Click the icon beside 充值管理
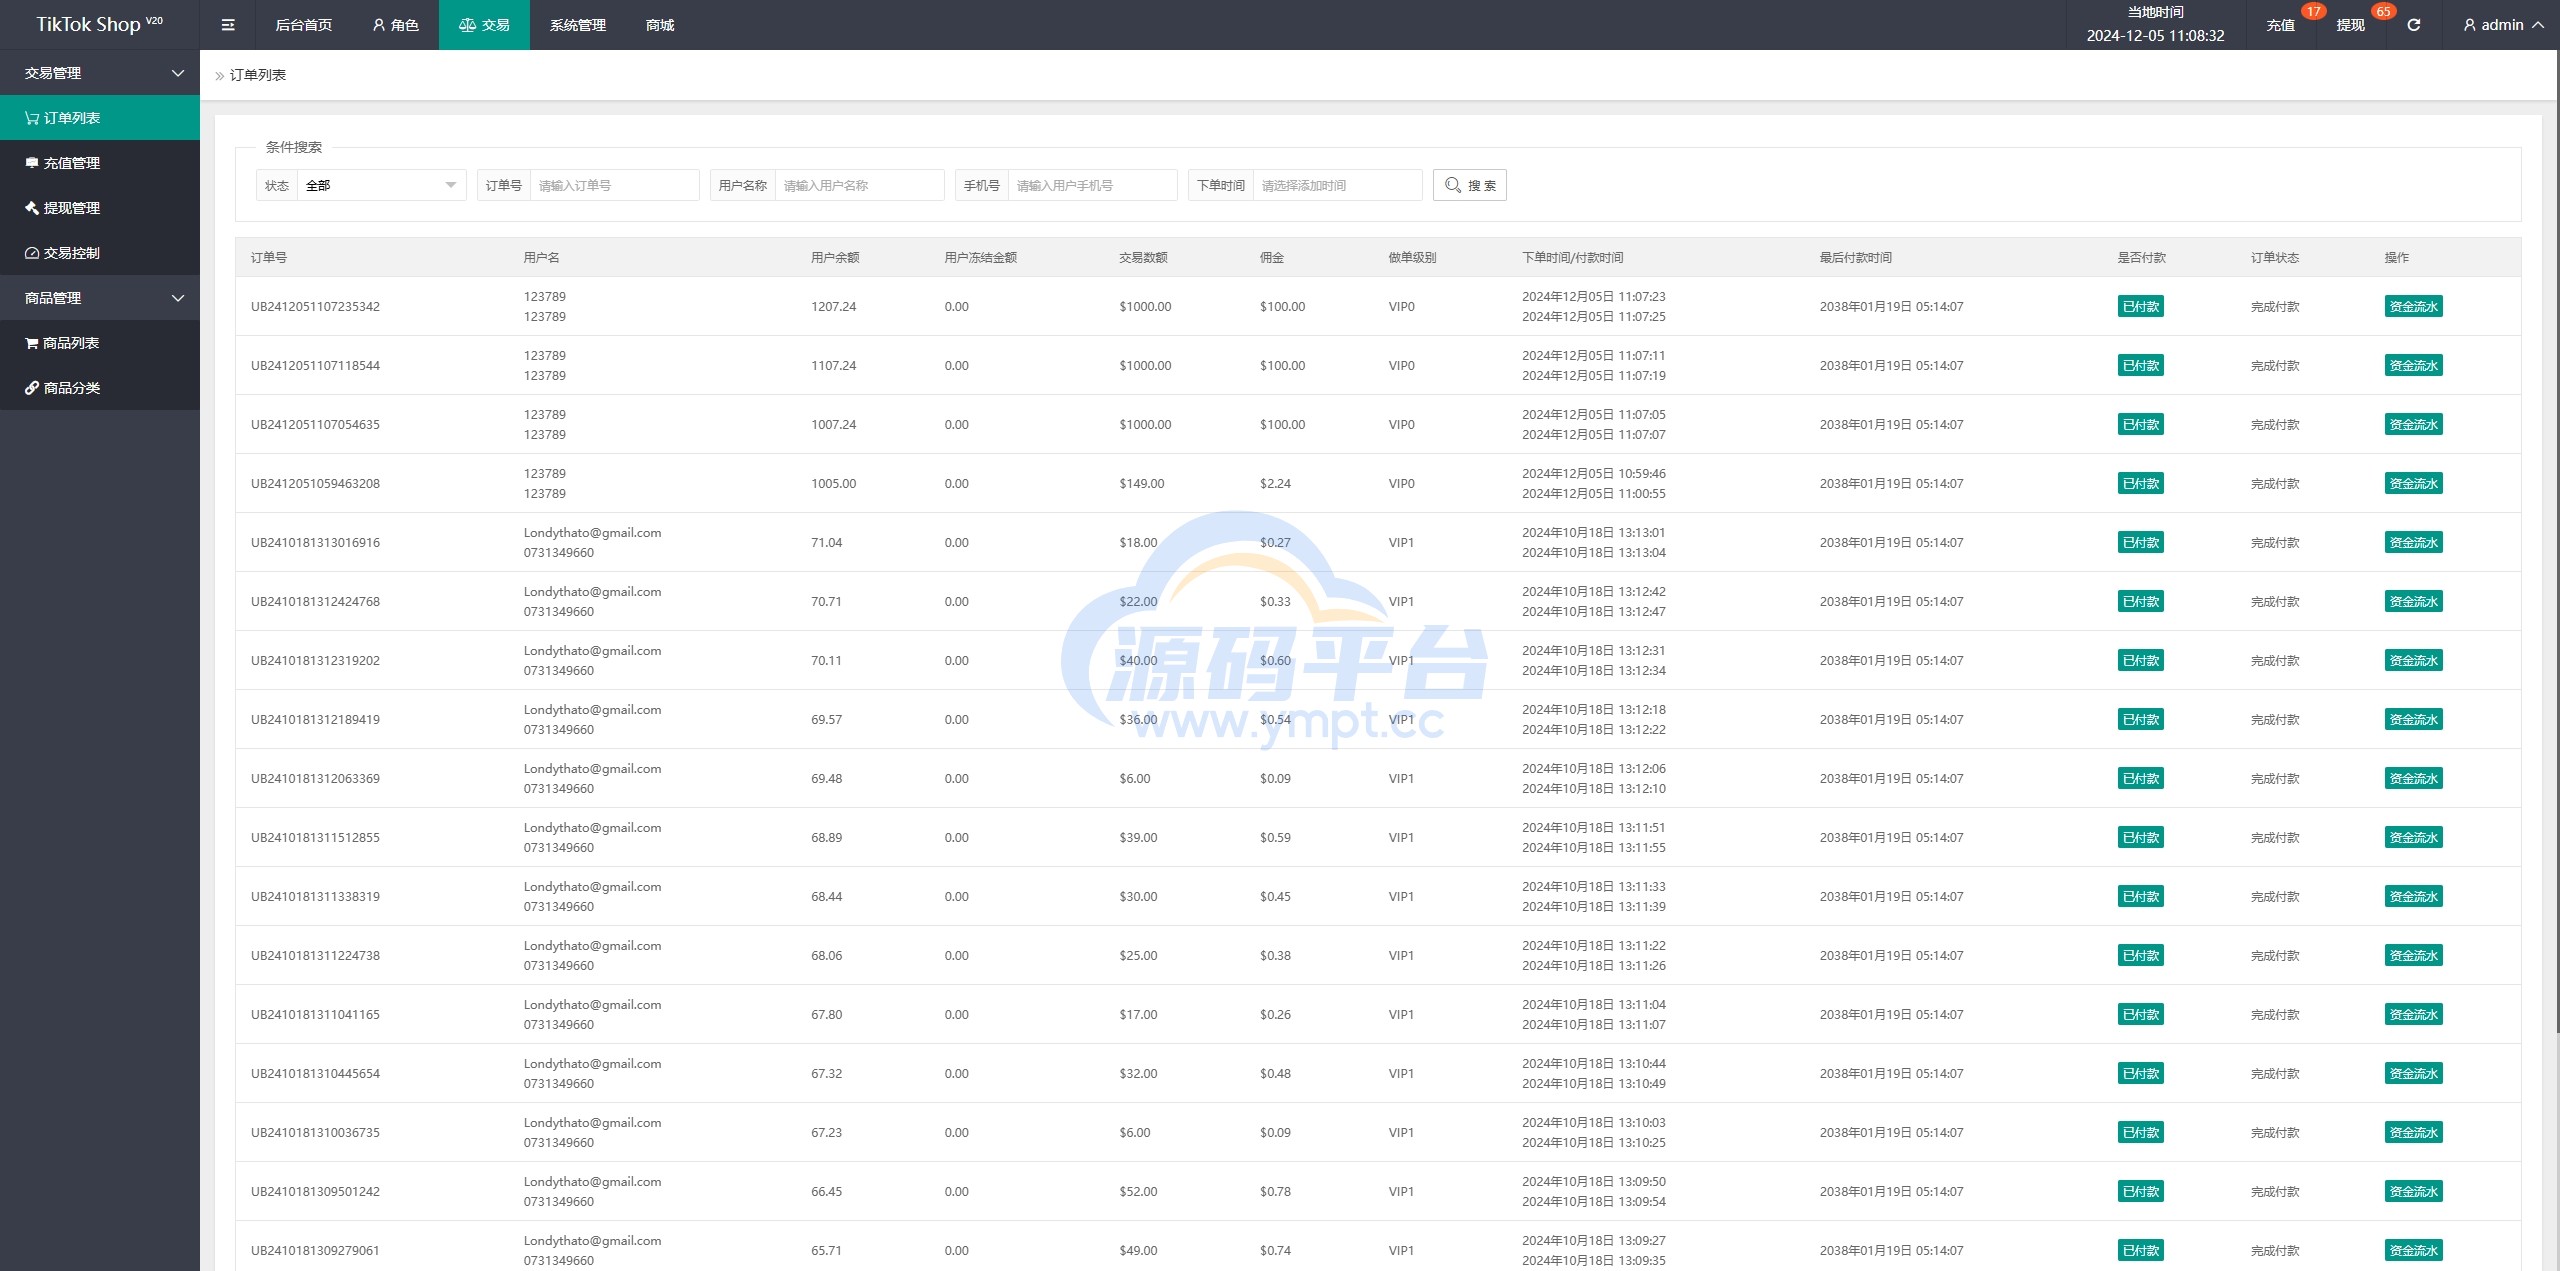 click(x=32, y=163)
